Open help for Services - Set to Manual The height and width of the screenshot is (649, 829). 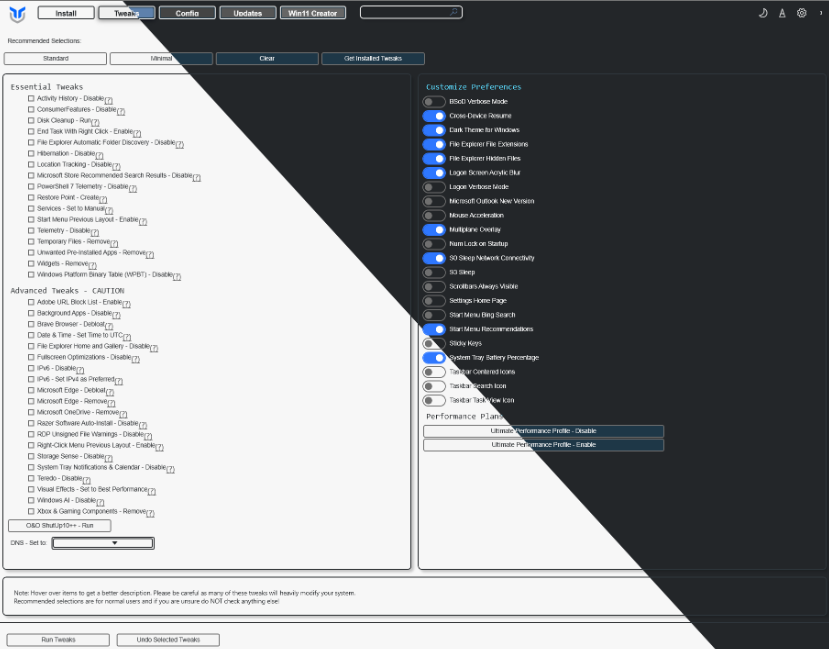click(x=109, y=210)
